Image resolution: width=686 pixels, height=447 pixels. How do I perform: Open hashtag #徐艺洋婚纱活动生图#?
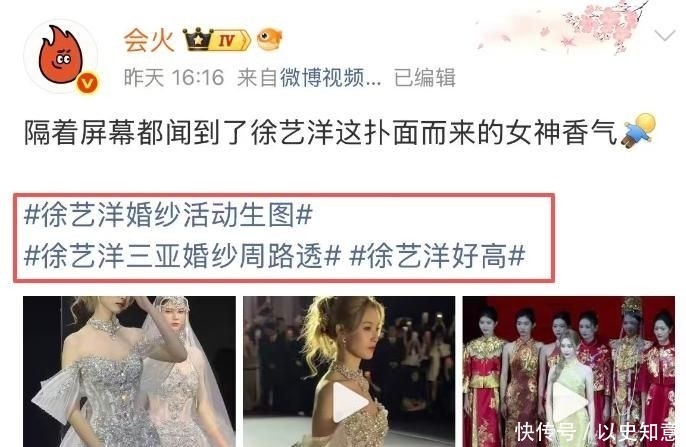click(168, 215)
